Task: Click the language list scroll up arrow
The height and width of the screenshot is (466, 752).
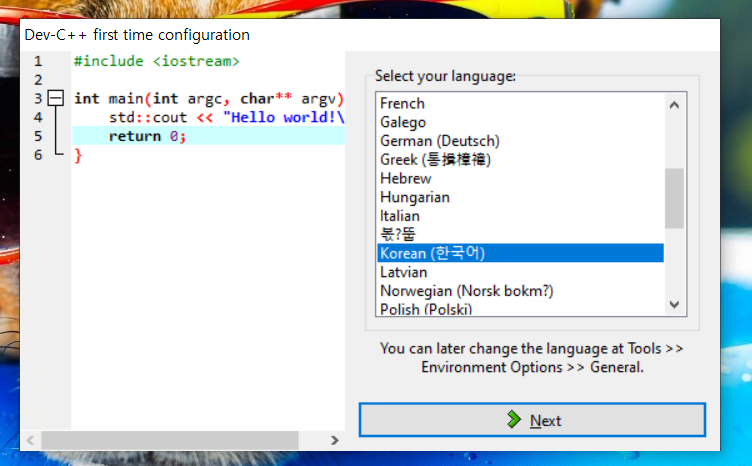Action: tap(674, 105)
